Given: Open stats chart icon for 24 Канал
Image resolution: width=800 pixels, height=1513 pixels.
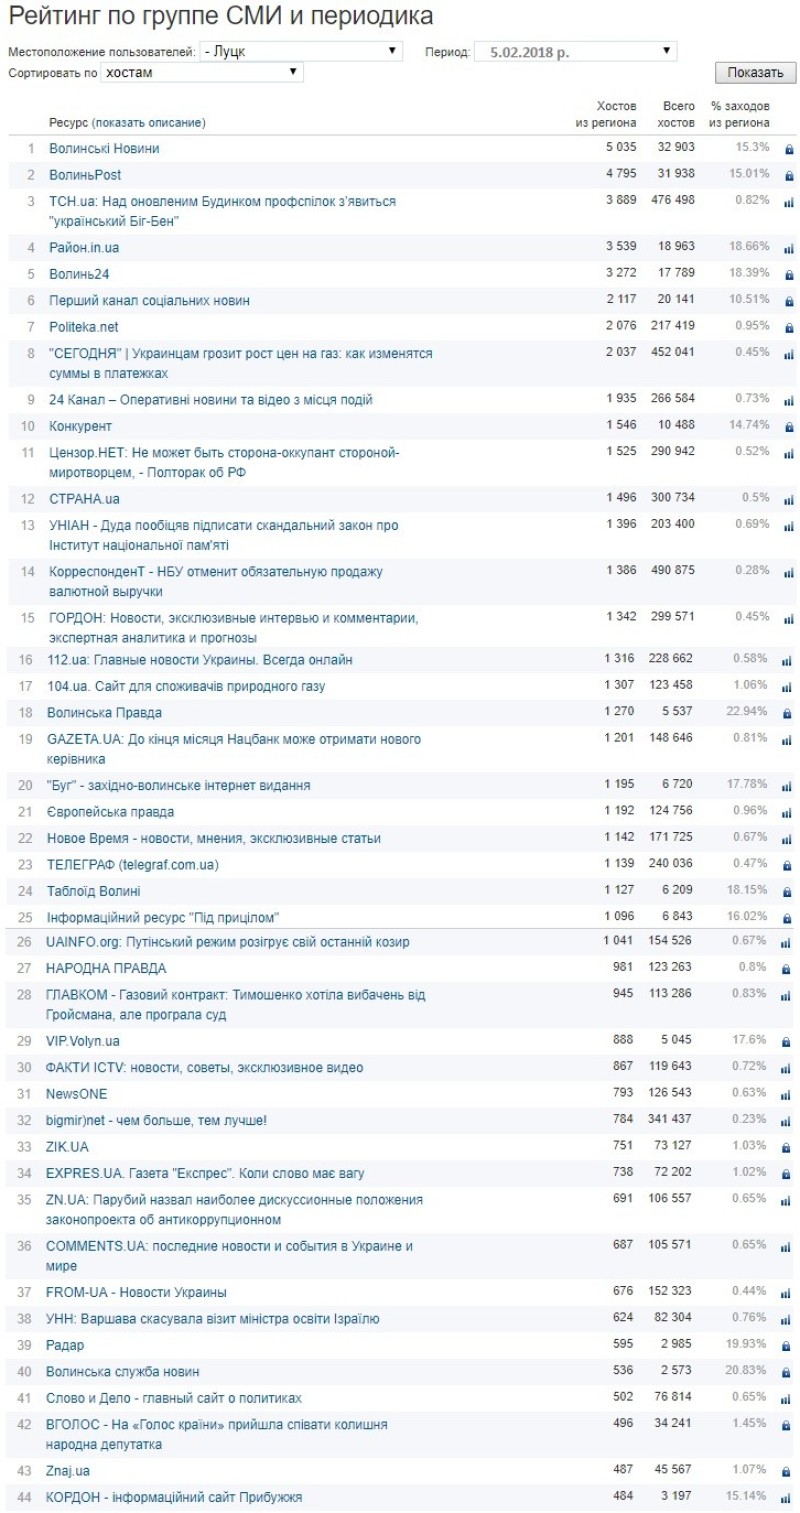Looking at the screenshot, I should (788, 401).
